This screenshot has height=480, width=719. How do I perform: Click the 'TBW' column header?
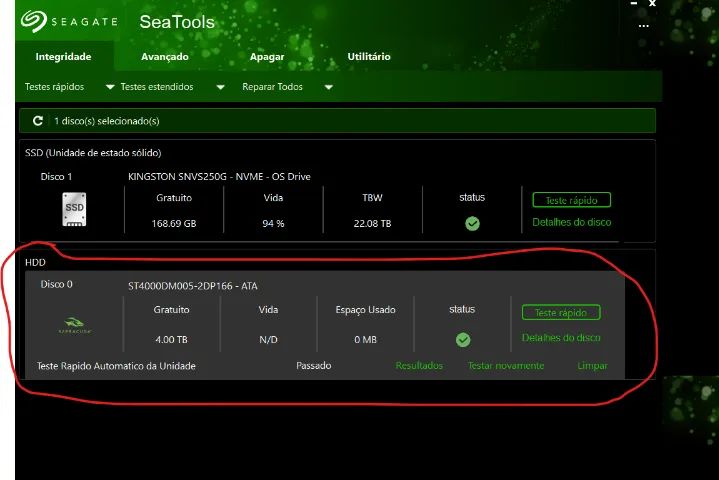click(x=372, y=198)
